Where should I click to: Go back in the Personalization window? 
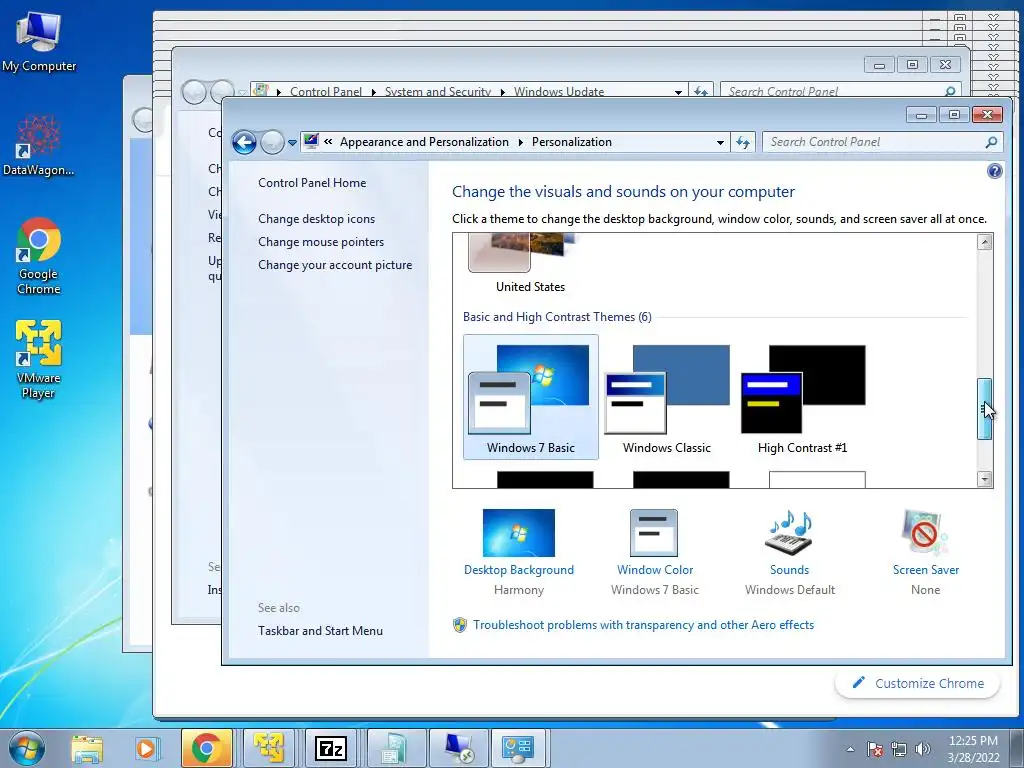point(244,142)
